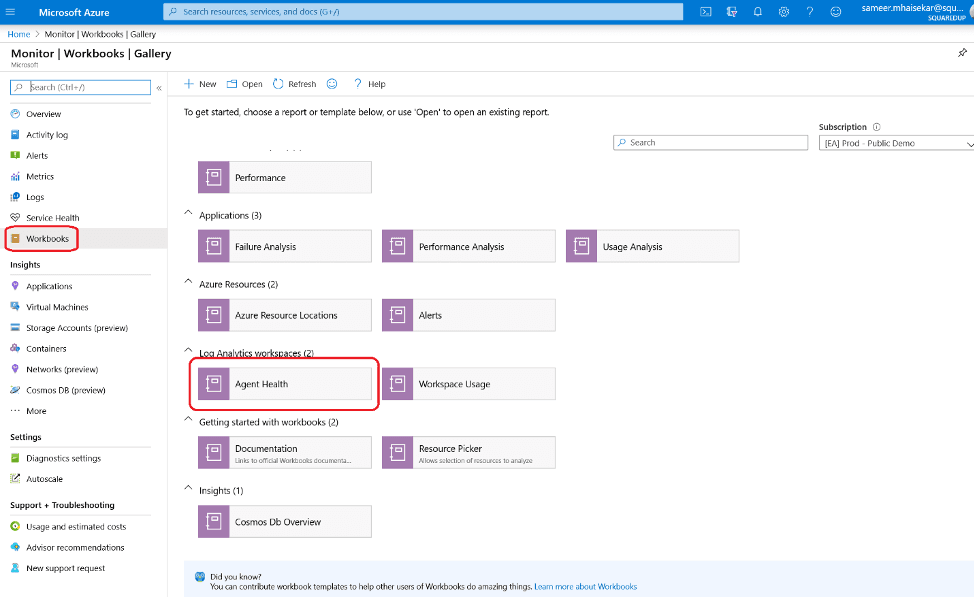Open the Usage Analysis workbook

click(x=652, y=246)
